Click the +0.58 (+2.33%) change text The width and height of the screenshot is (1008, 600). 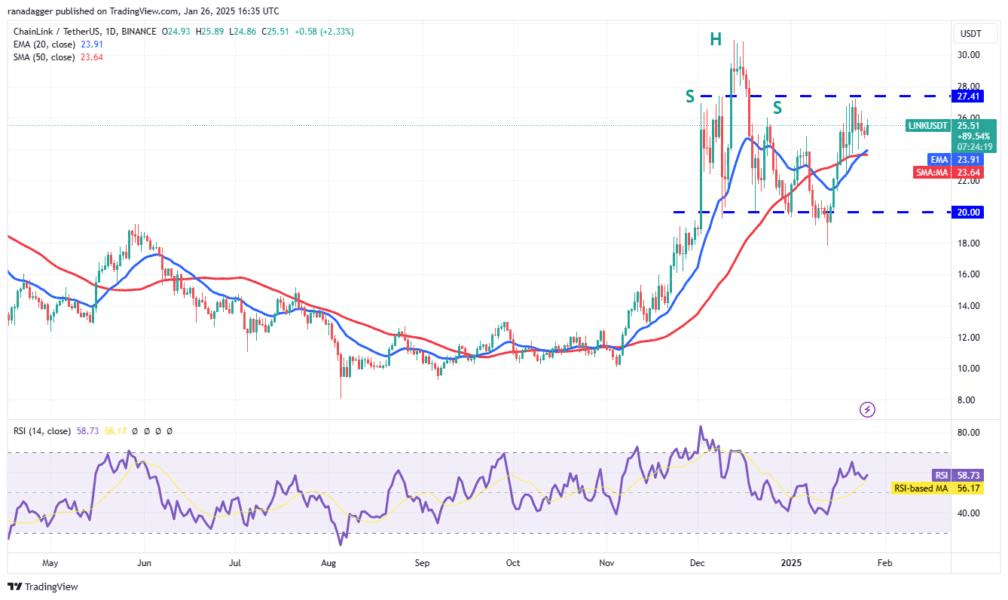(325, 32)
